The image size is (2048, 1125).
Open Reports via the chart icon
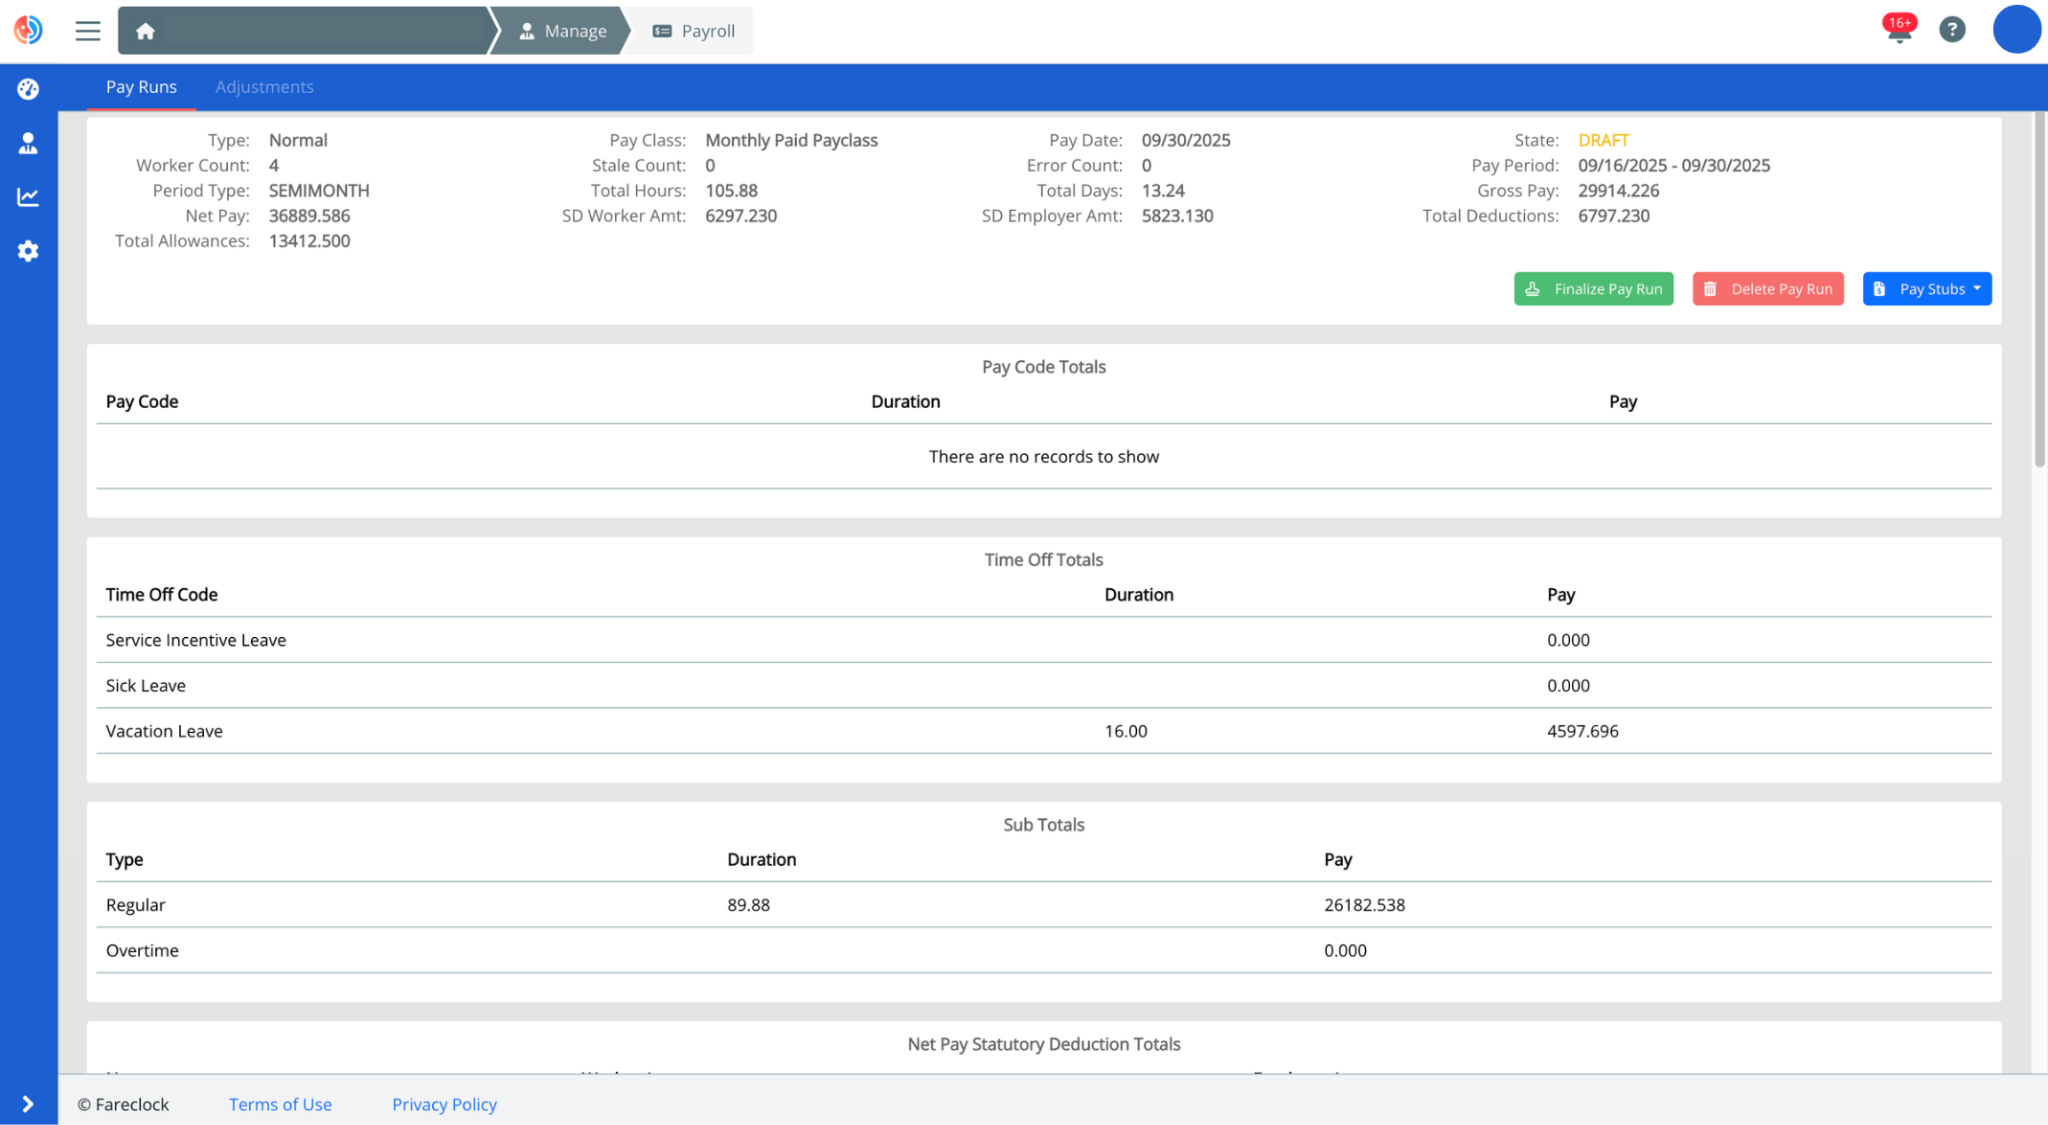[27, 196]
